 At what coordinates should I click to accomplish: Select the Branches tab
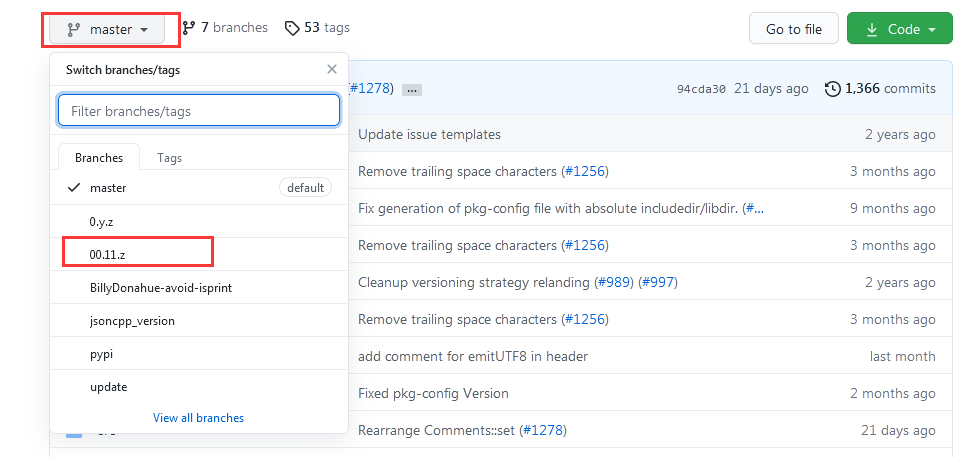99,158
